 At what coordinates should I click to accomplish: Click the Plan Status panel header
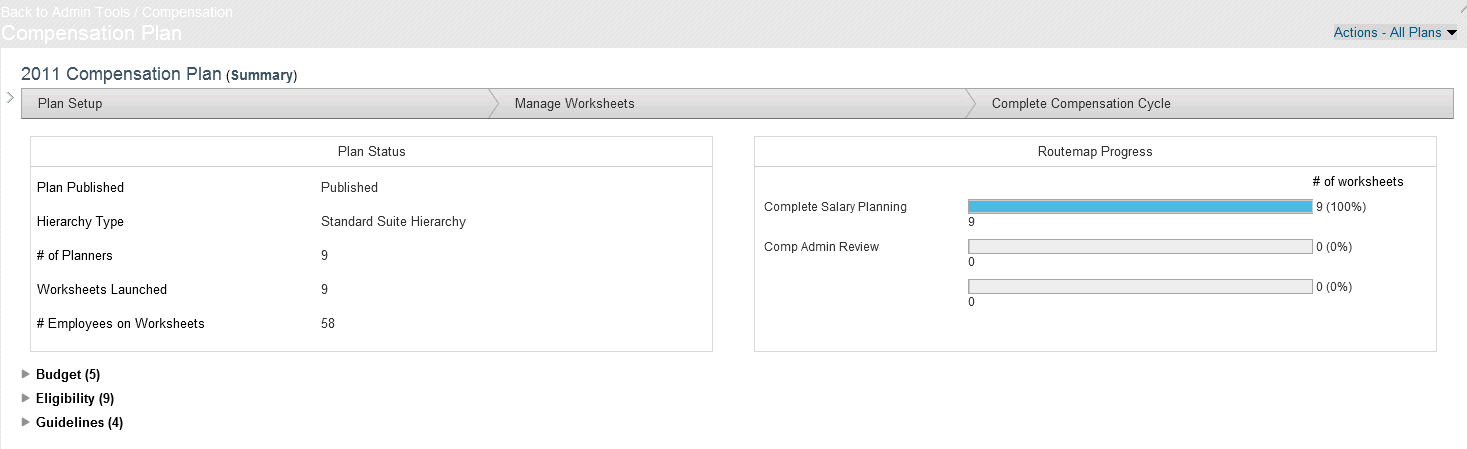click(371, 152)
